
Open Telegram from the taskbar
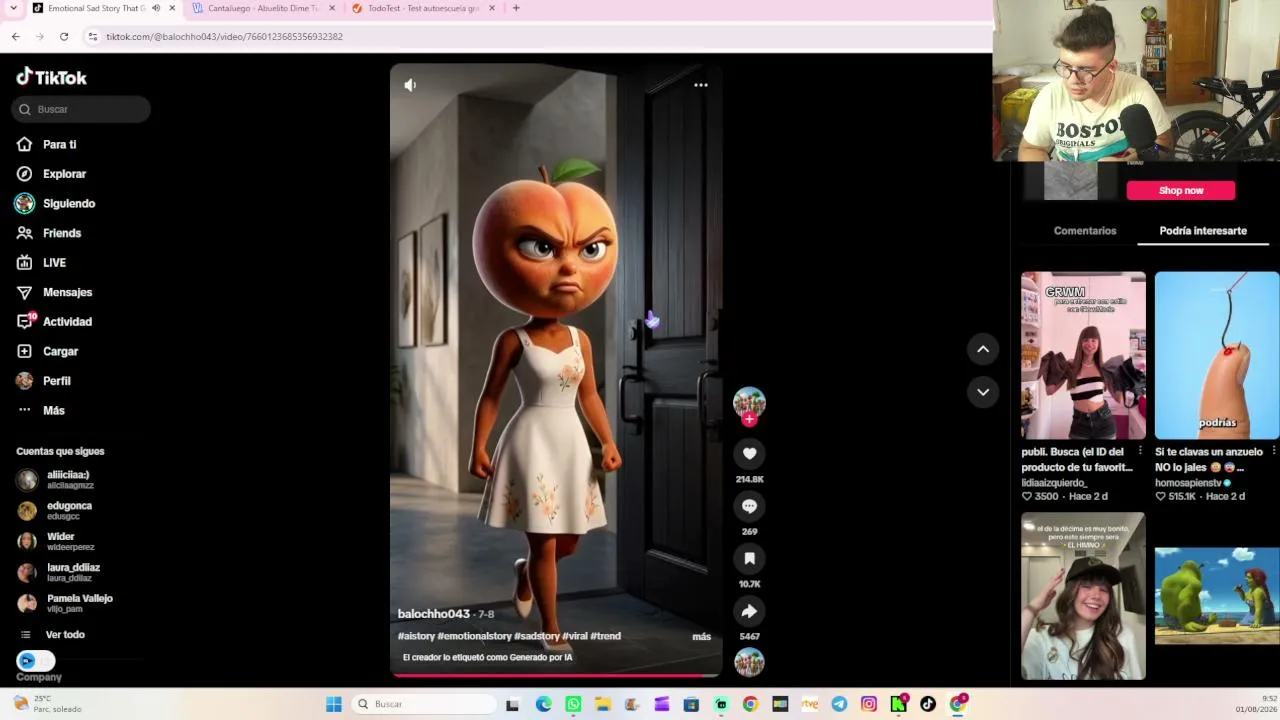tap(839, 704)
